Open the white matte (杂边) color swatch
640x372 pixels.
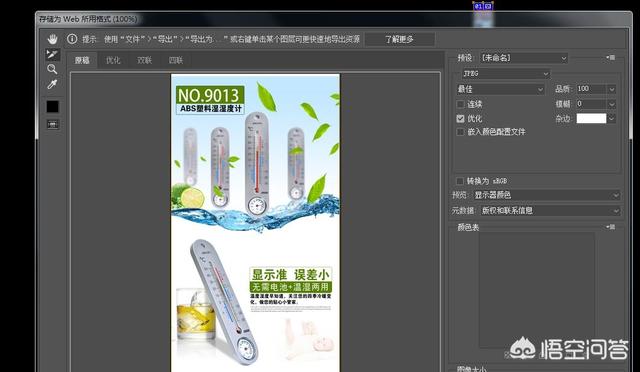591,118
